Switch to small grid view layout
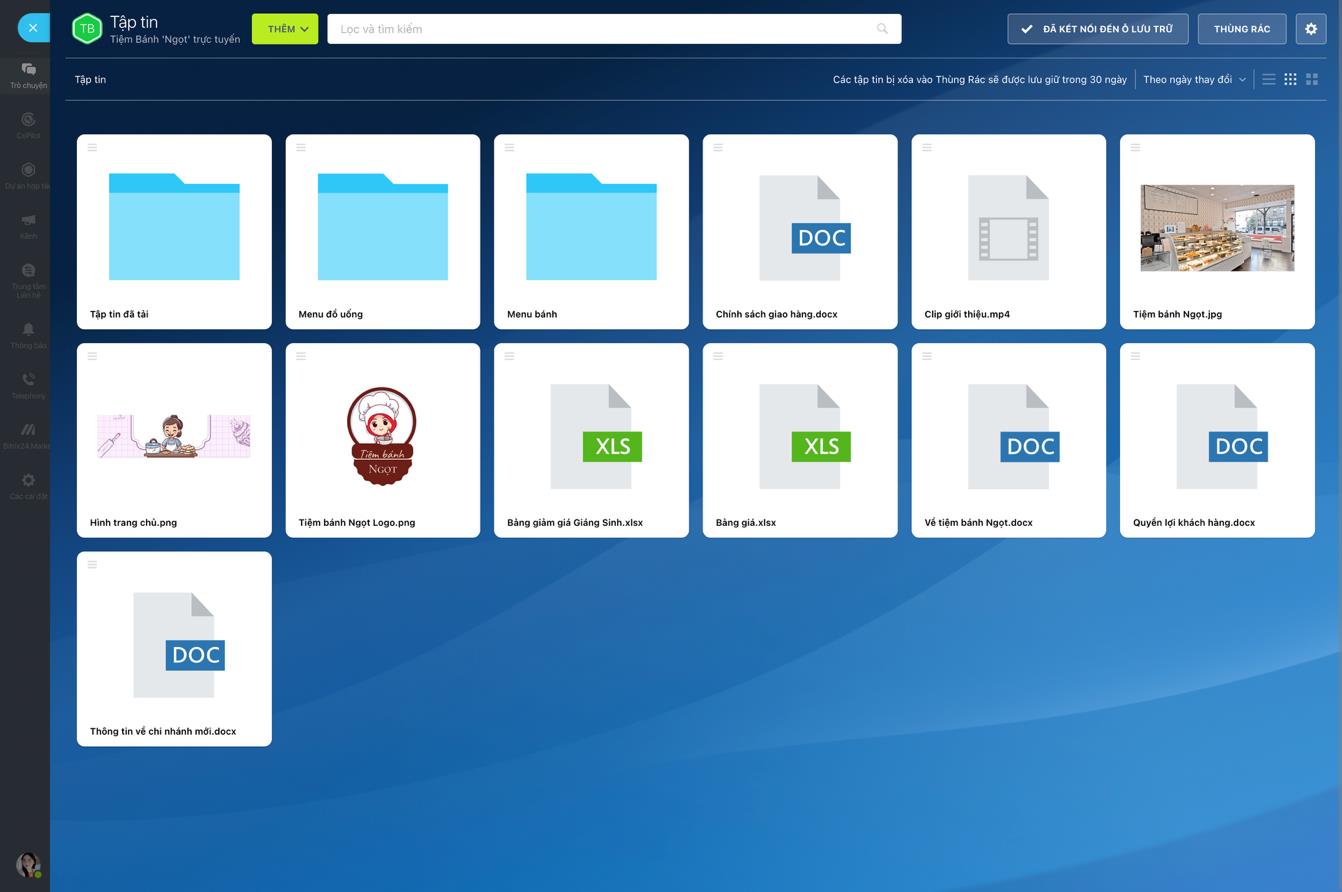 point(1290,80)
